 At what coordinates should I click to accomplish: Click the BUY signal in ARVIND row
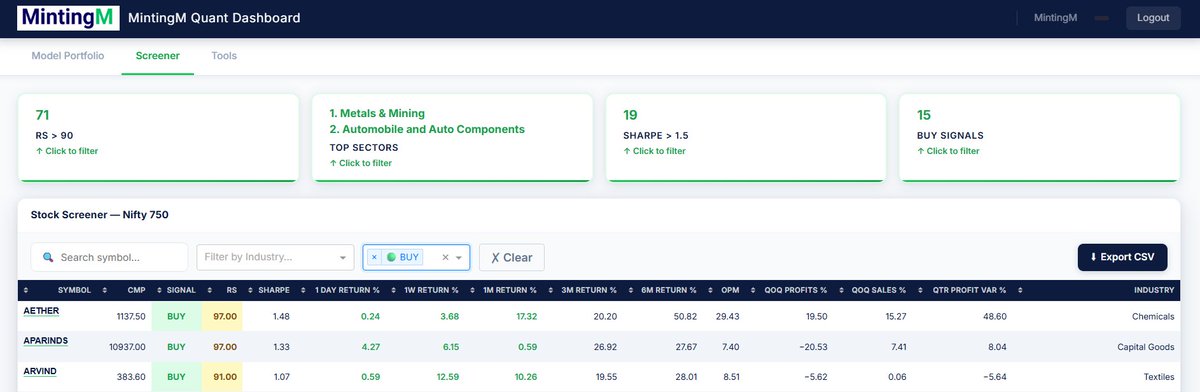[177, 377]
